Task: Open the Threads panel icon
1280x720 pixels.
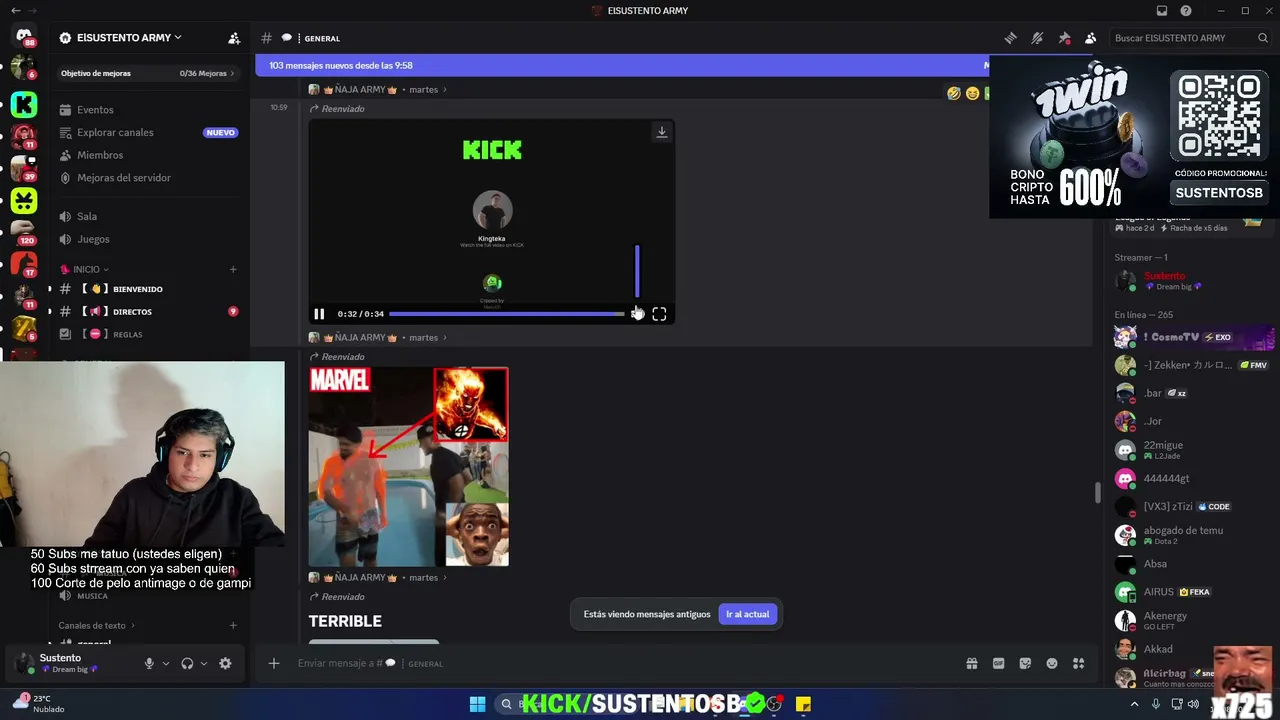Action: [1010, 38]
